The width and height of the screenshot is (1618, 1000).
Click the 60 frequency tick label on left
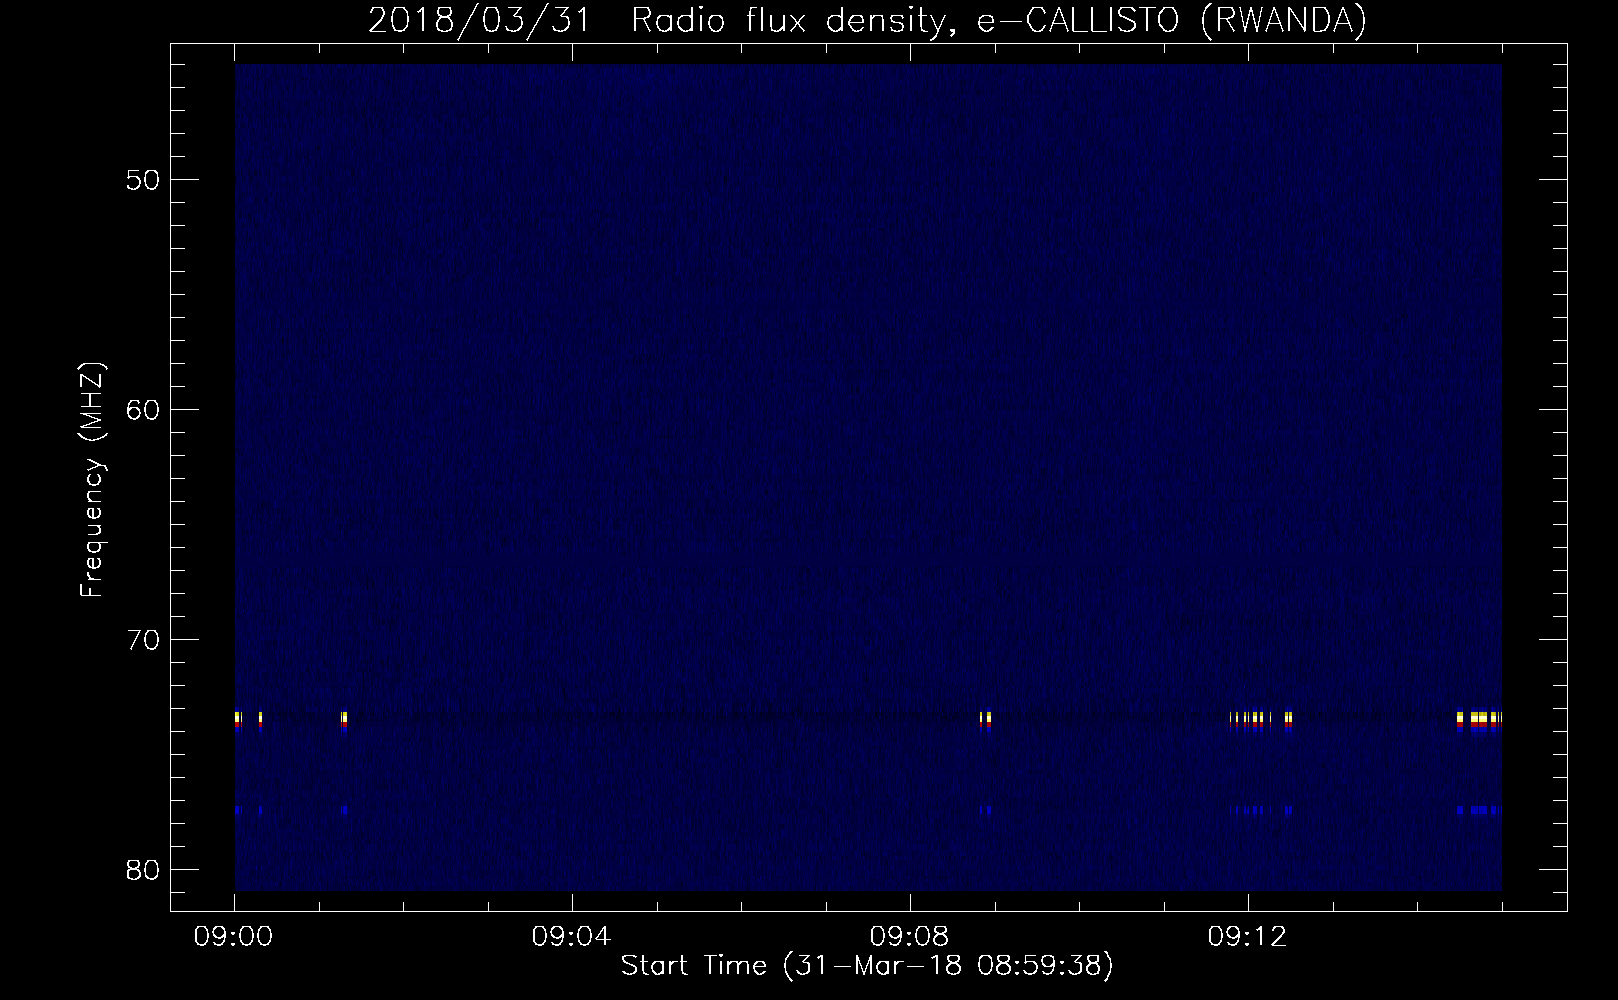tap(142, 410)
